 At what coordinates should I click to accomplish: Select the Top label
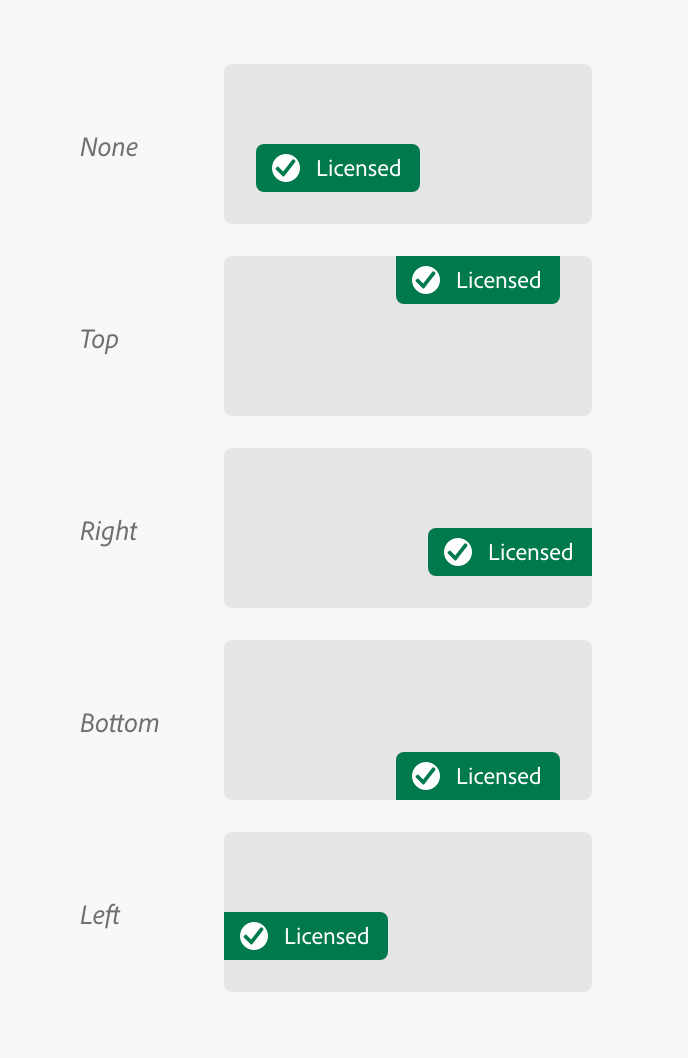coord(99,339)
